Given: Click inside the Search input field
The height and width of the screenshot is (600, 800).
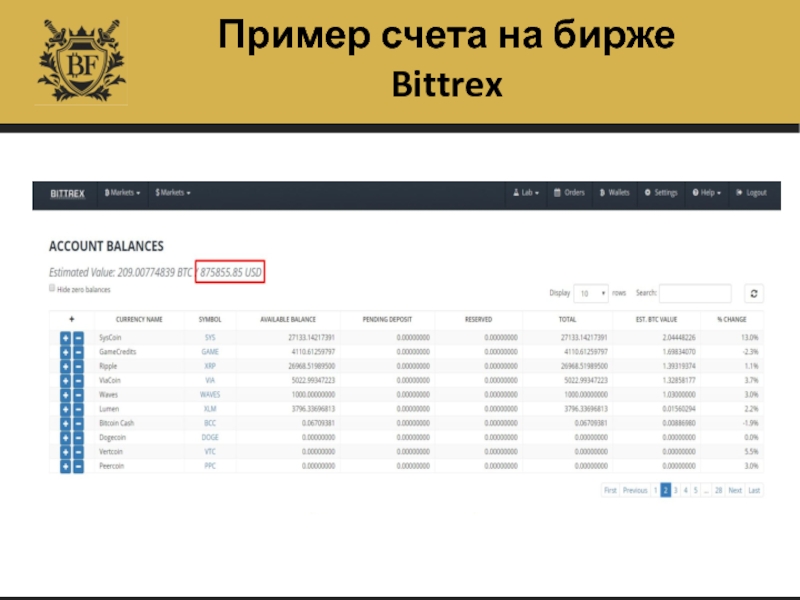Looking at the screenshot, I should coord(695,293).
